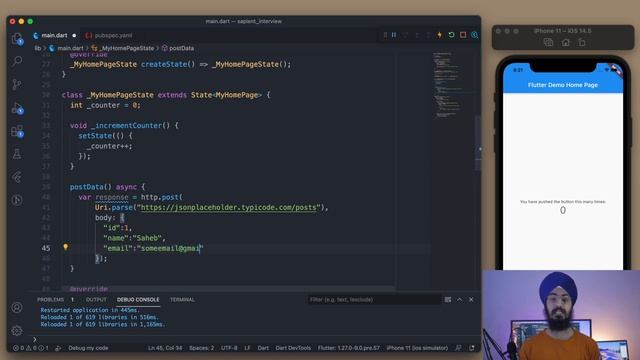Open the Terminal panel tab

point(182,300)
